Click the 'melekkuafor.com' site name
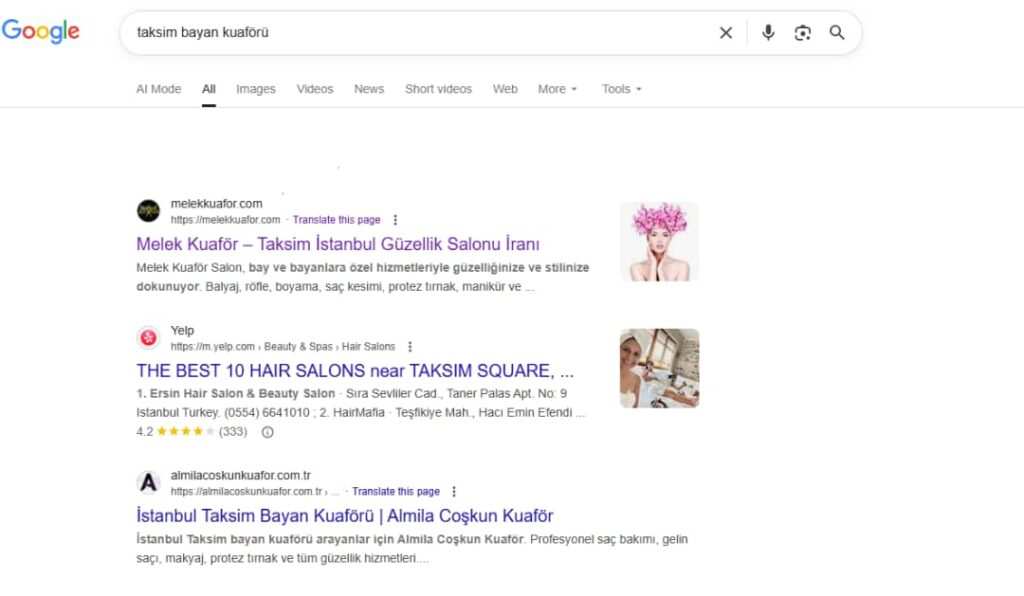The height and width of the screenshot is (596, 1024). pos(216,204)
